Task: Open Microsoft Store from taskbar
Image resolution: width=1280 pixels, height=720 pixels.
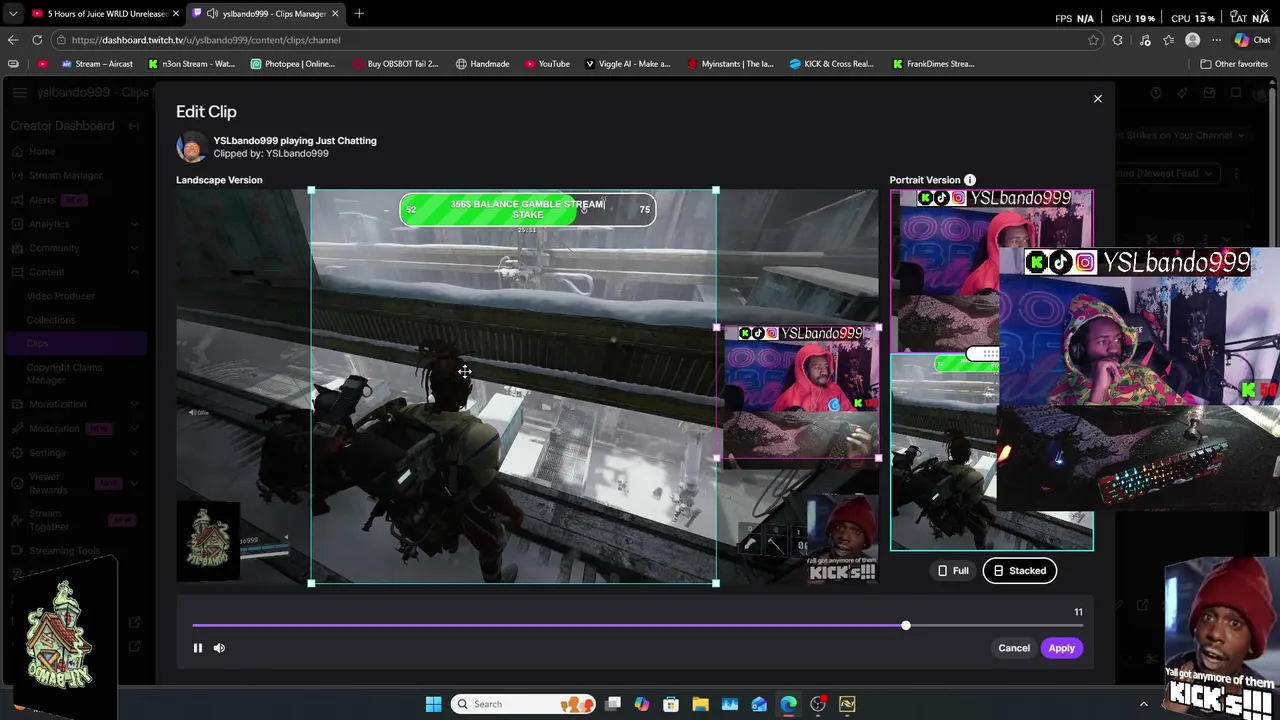Action: pos(671,704)
